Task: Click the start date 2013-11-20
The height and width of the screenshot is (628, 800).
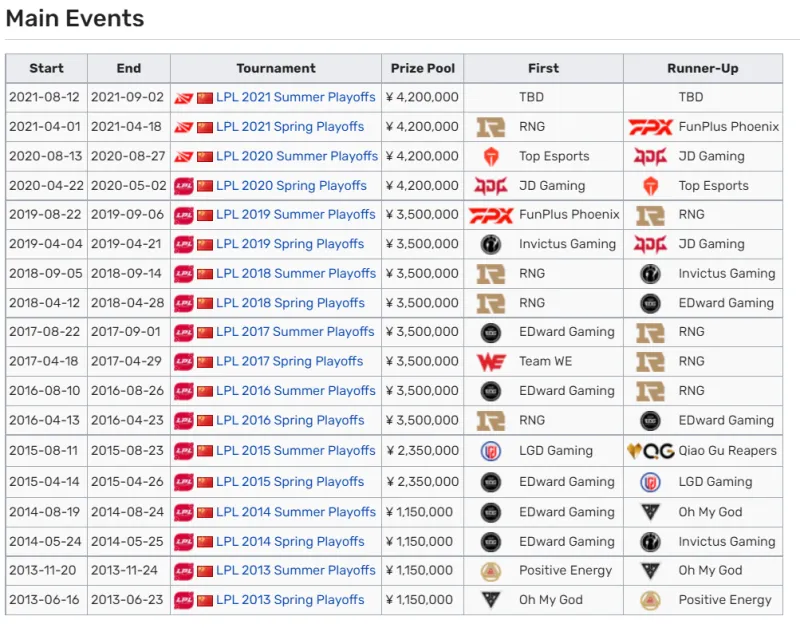Action: [x=42, y=570]
